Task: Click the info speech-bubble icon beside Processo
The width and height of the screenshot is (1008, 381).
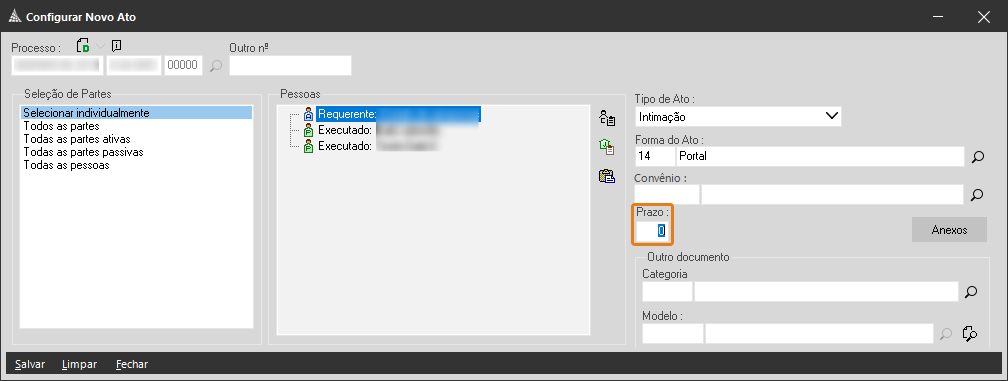Action: 116,46
